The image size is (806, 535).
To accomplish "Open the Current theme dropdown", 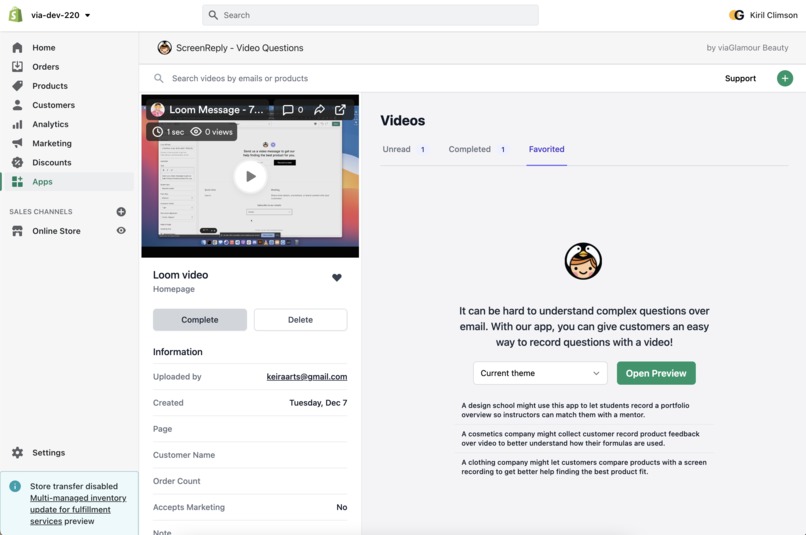I will (x=540, y=373).
